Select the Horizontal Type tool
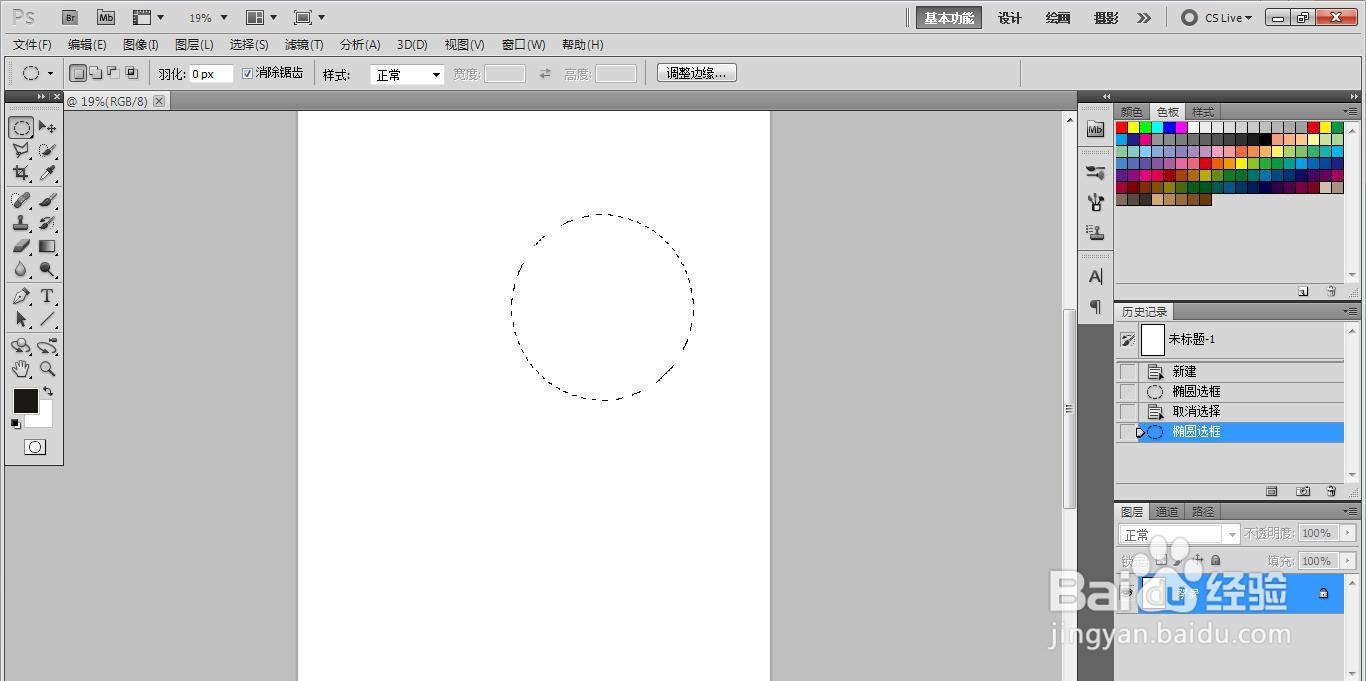 point(47,297)
